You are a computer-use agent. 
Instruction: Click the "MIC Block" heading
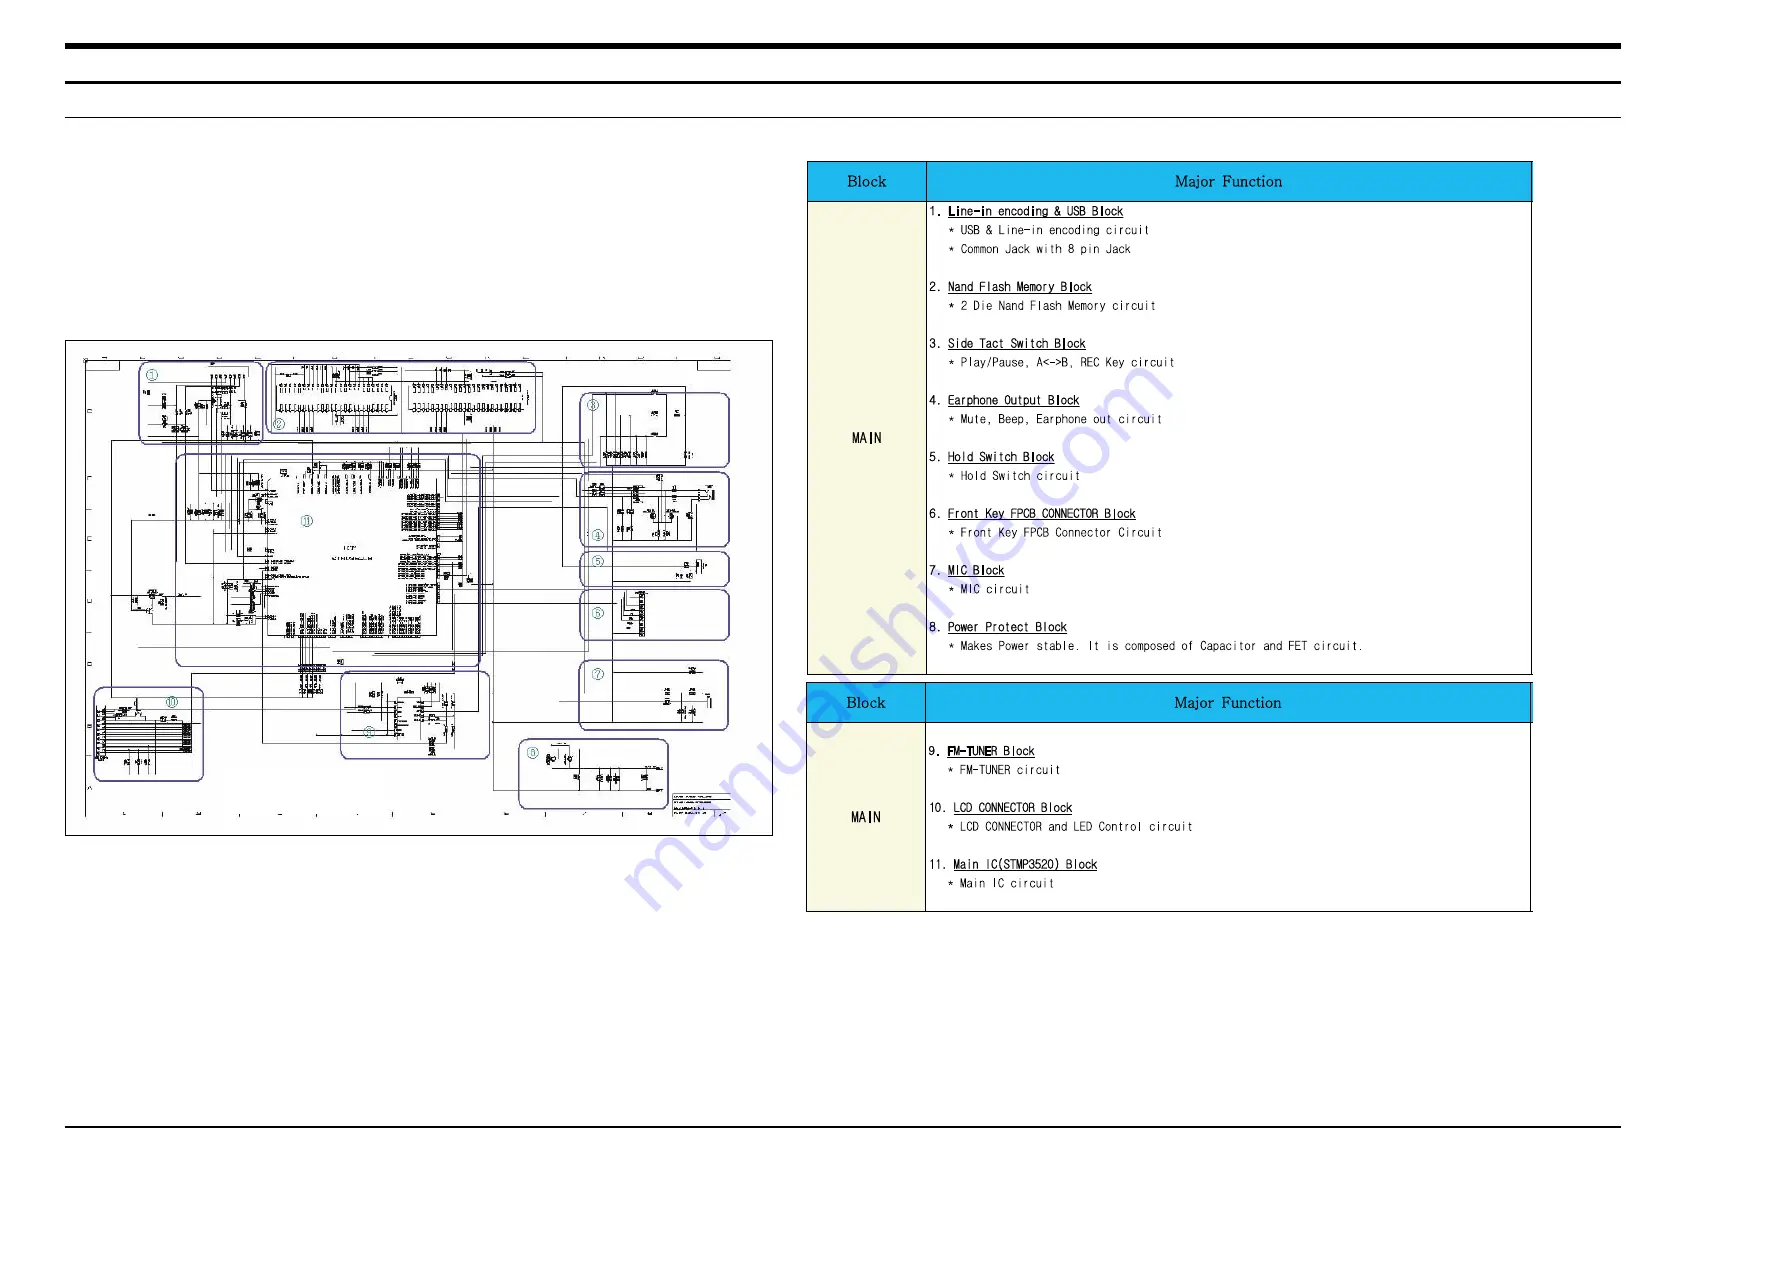(976, 570)
